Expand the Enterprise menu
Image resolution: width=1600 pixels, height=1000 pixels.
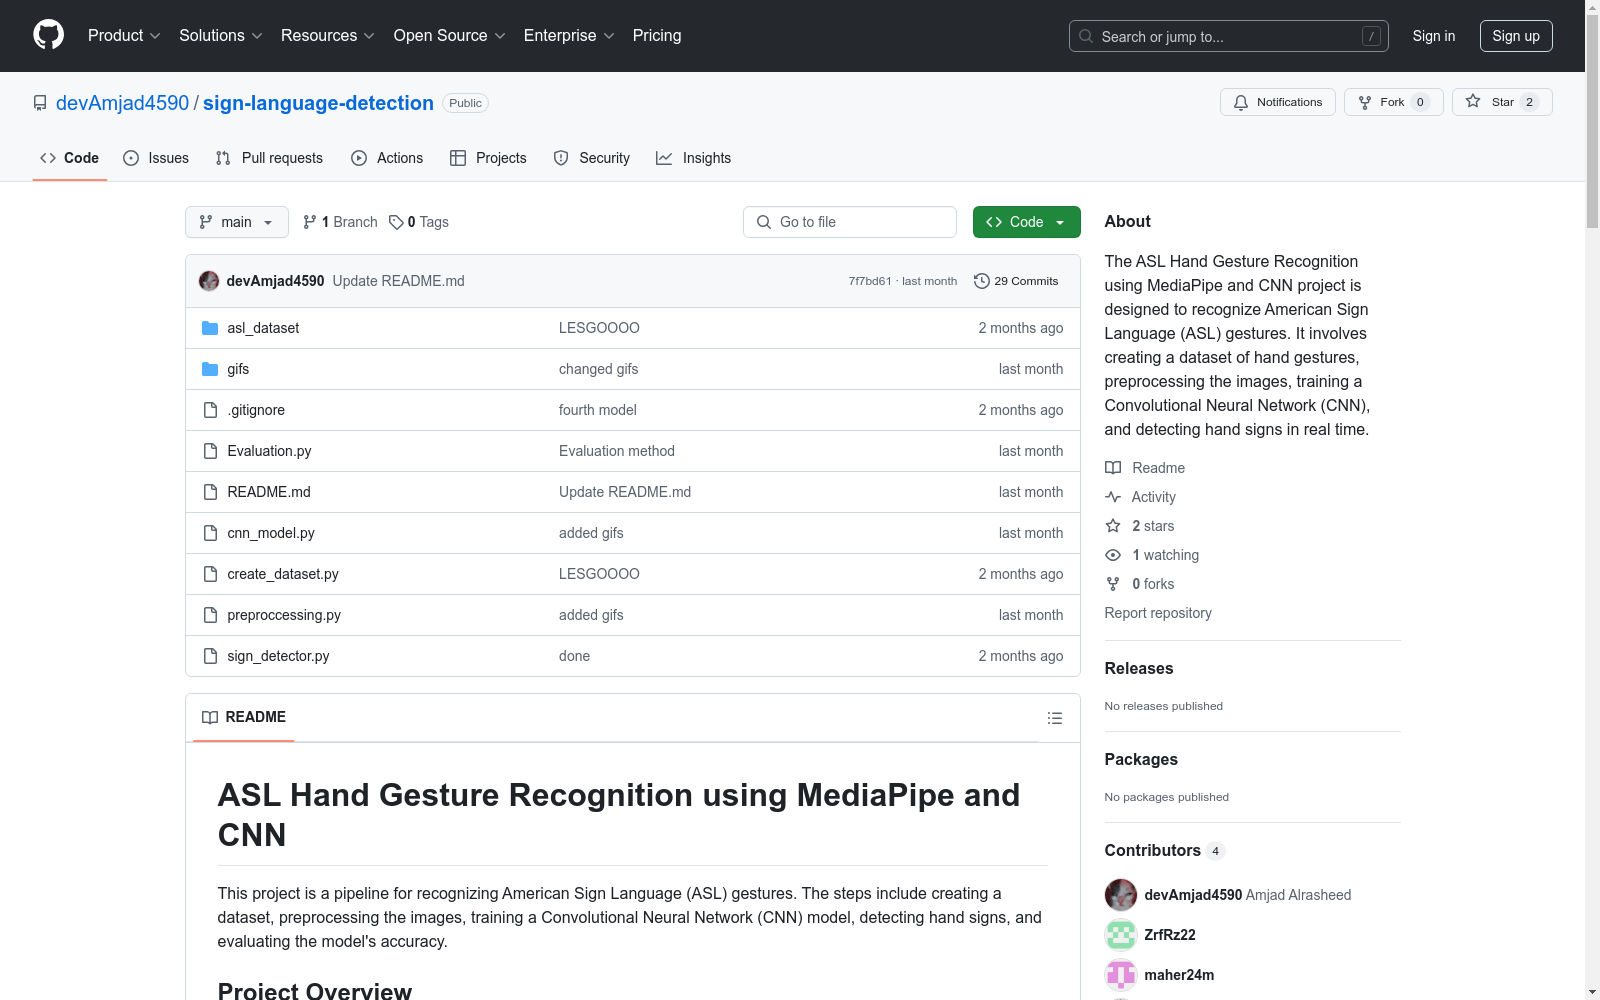569,35
